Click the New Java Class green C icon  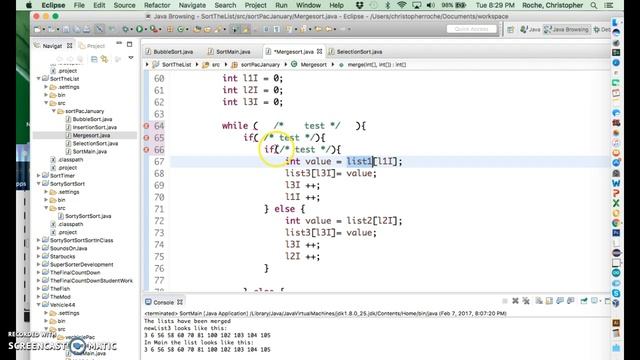180,29
